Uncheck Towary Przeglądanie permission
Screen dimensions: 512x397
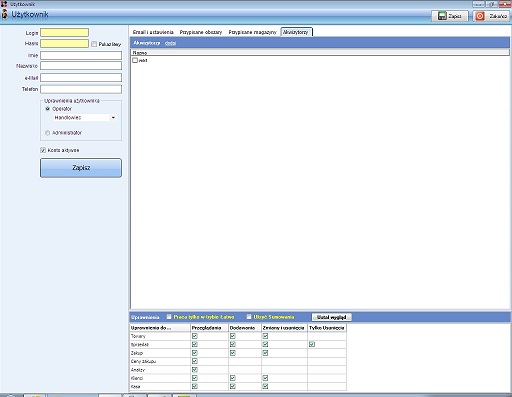(195, 336)
